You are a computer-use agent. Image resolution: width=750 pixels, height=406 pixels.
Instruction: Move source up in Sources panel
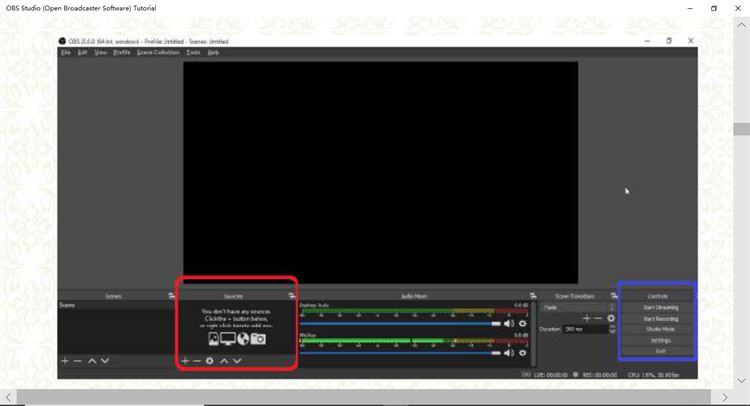pos(224,361)
